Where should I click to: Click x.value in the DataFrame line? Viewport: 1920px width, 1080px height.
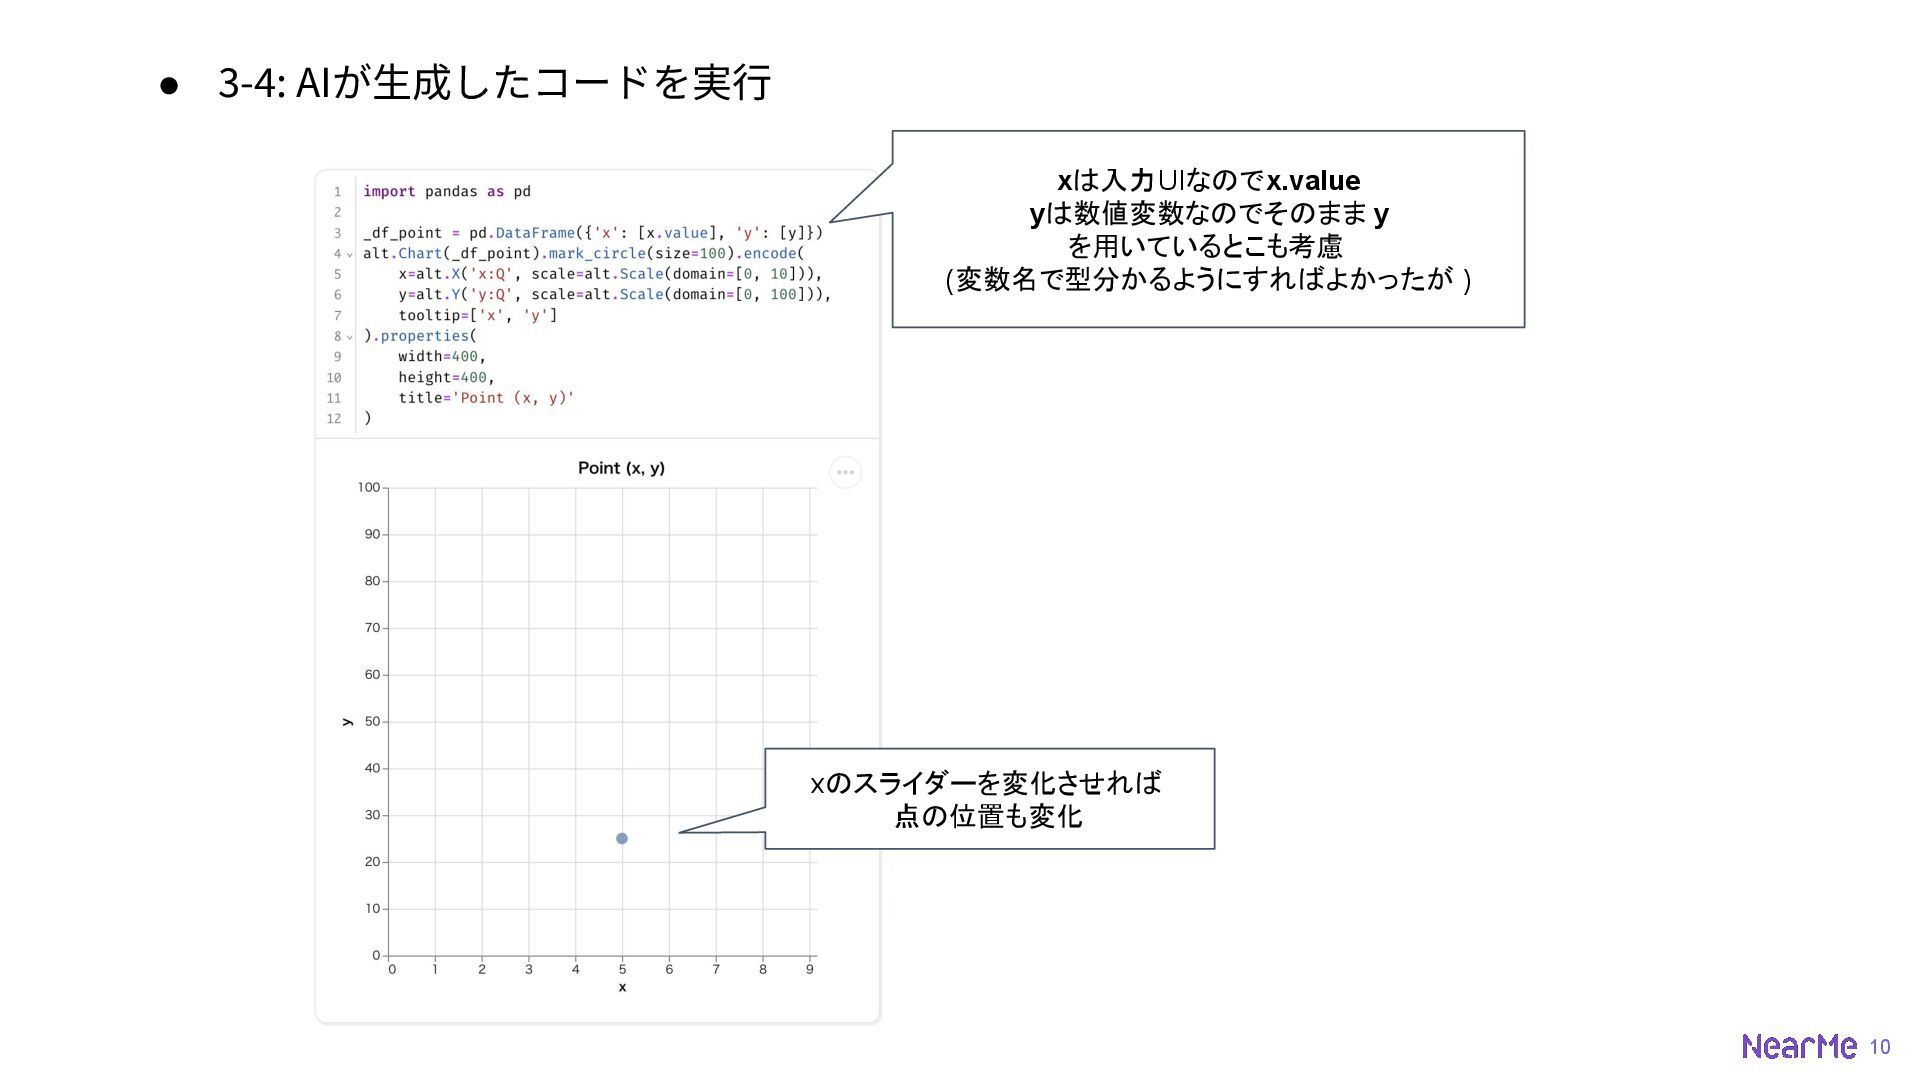pos(677,233)
